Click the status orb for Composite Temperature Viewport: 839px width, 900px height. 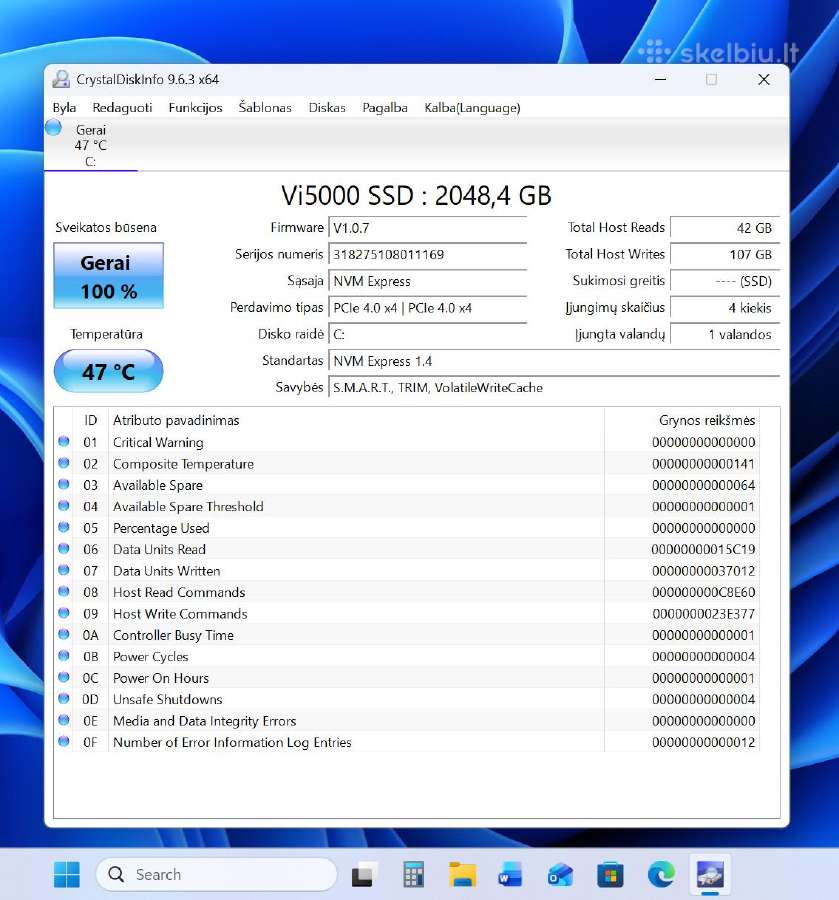coord(64,463)
